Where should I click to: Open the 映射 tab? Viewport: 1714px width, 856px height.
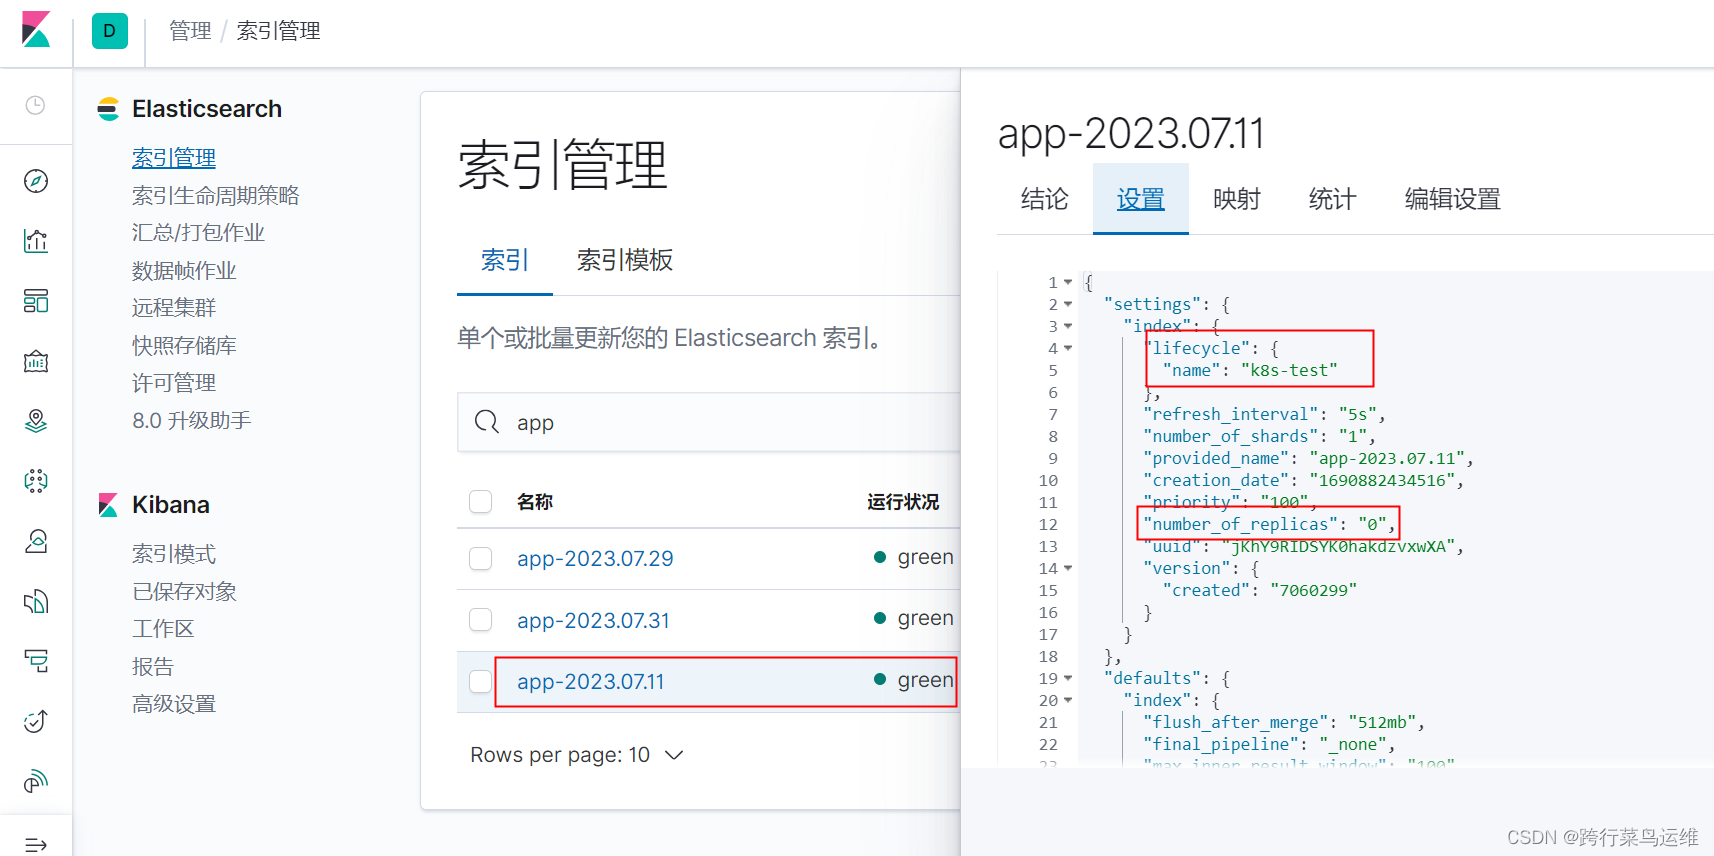(x=1237, y=199)
